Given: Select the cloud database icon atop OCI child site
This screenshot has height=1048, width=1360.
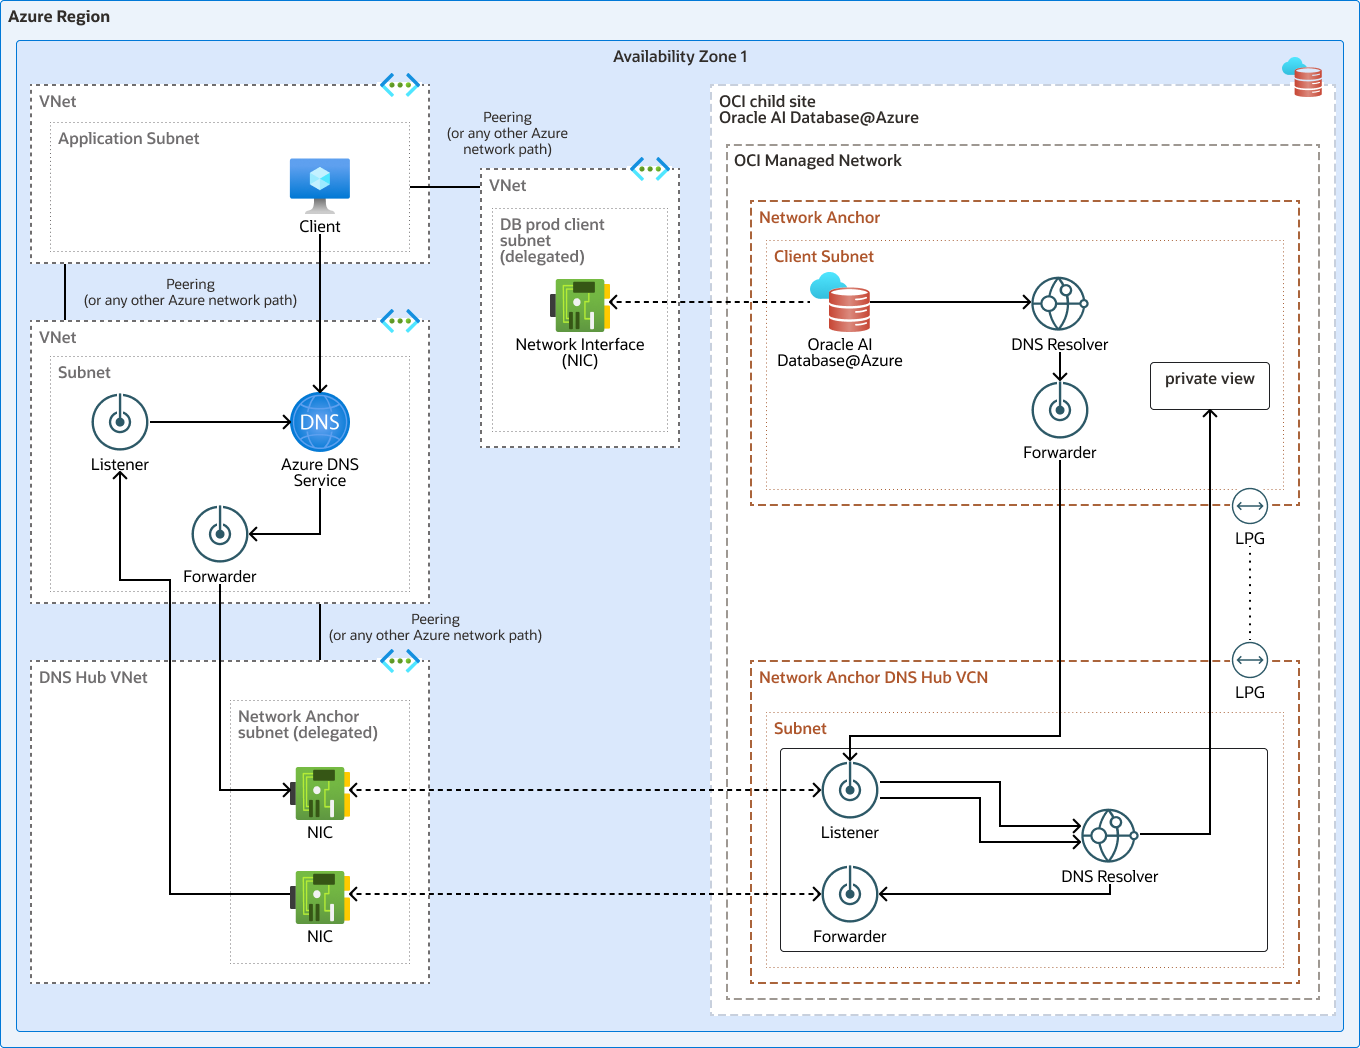Looking at the screenshot, I should [1303, 77].
